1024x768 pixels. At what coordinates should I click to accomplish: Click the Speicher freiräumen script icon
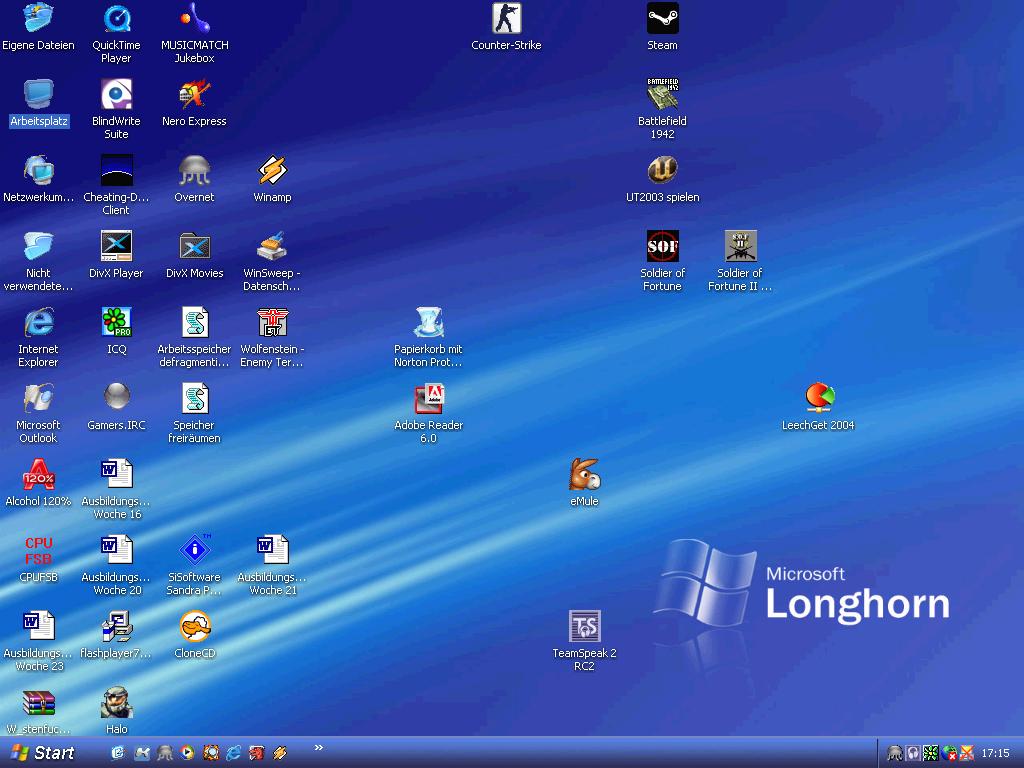pyautogui.click(x=194, y=398)
